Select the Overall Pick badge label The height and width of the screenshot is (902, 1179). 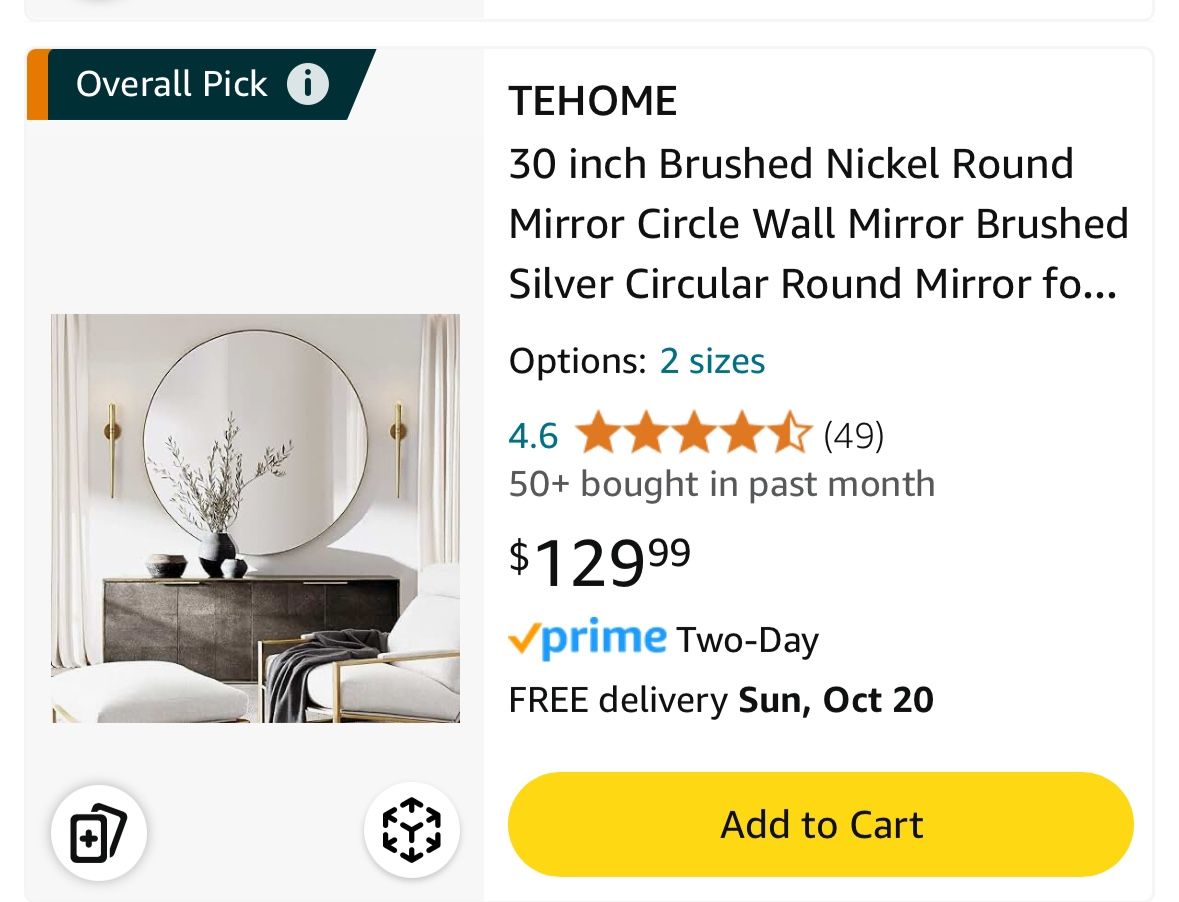tap(172, 84)
